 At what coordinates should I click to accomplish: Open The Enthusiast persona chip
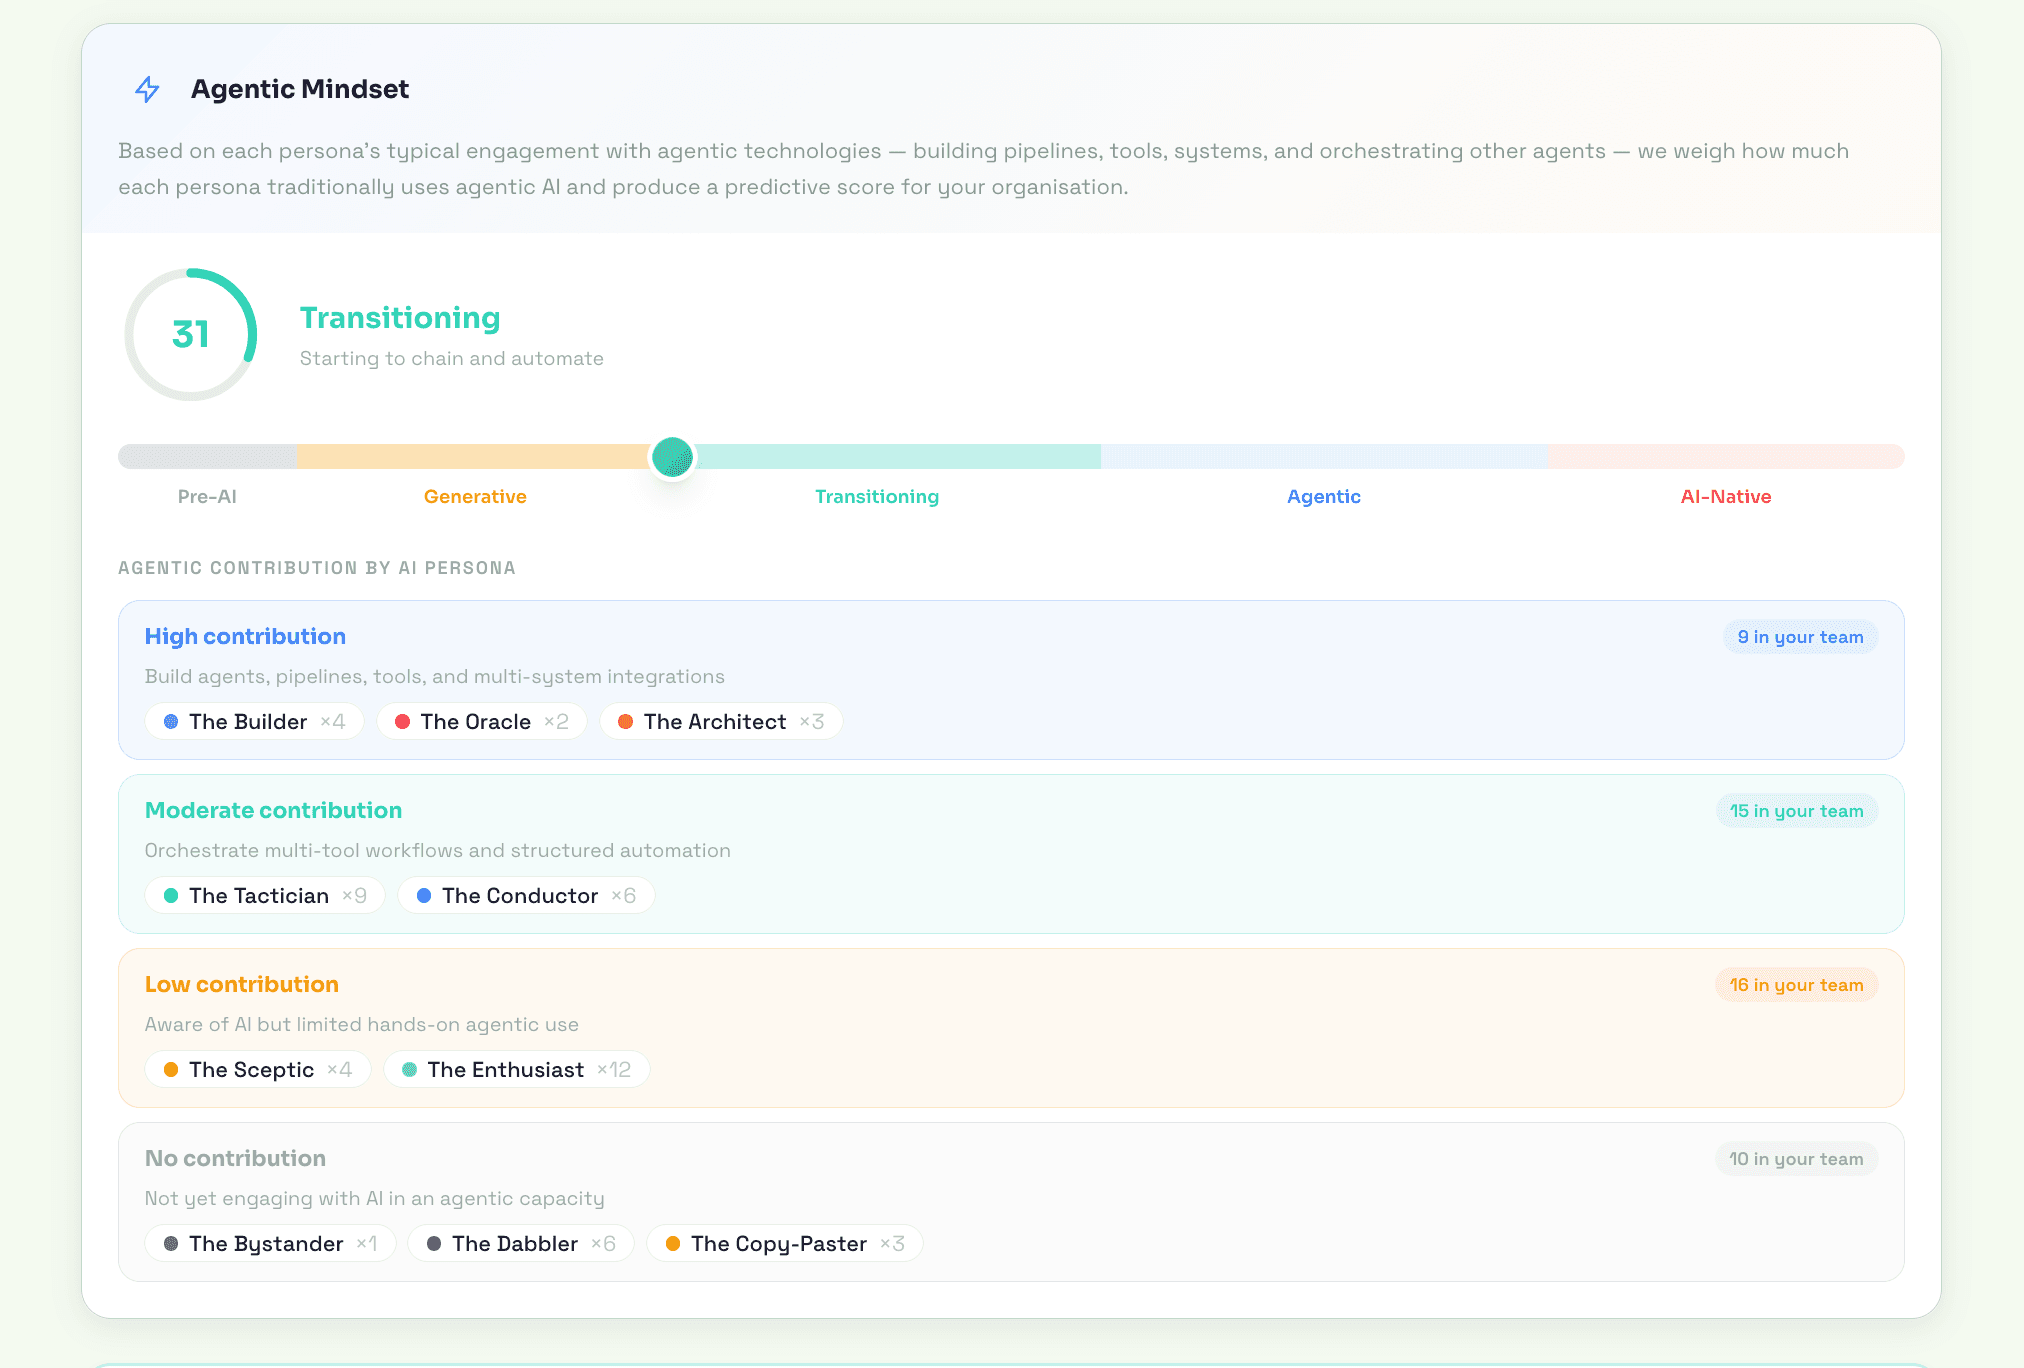click(x=517, y=1070)
